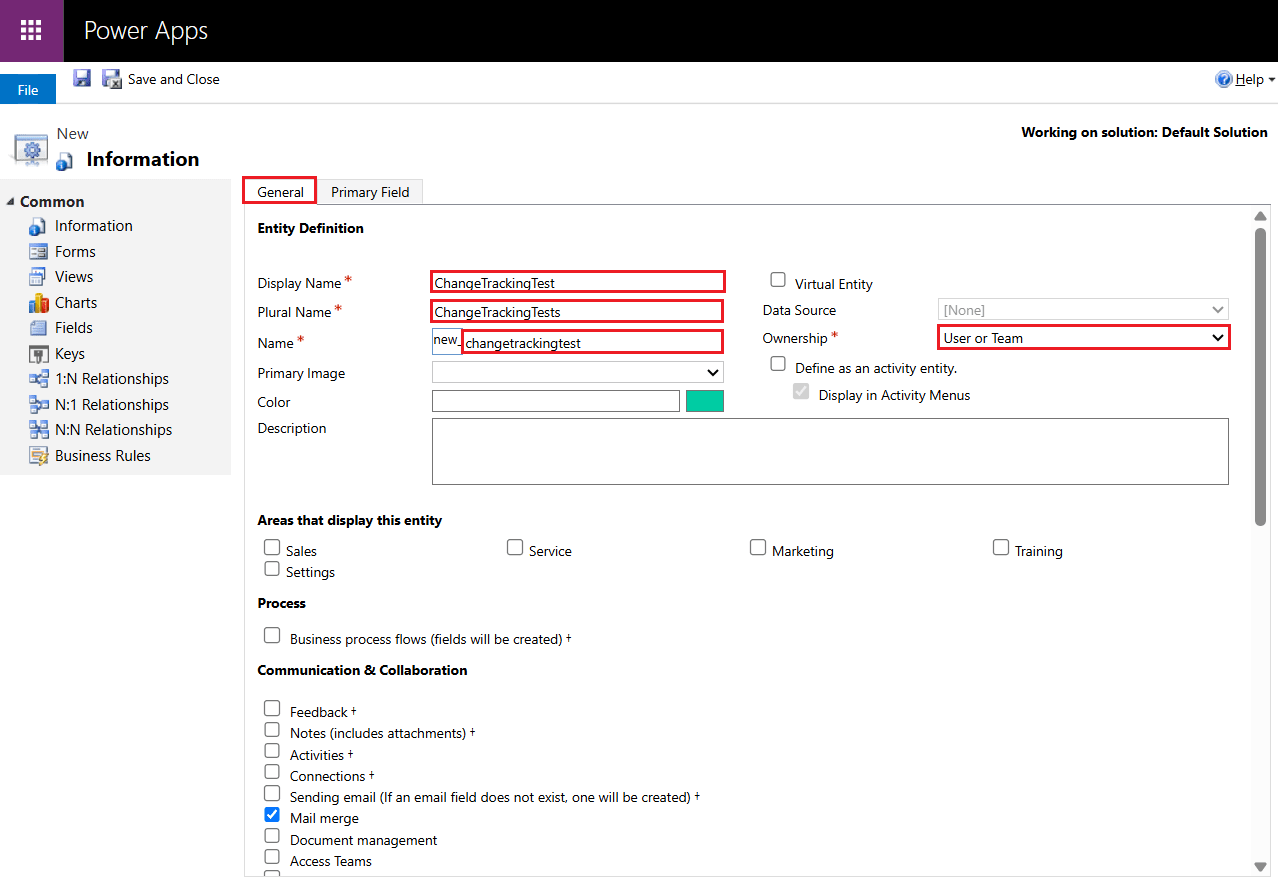Click the Help question mark icon
Image resolution: width=1278 pixels, height=877 pixels.
coord(1223,79)
